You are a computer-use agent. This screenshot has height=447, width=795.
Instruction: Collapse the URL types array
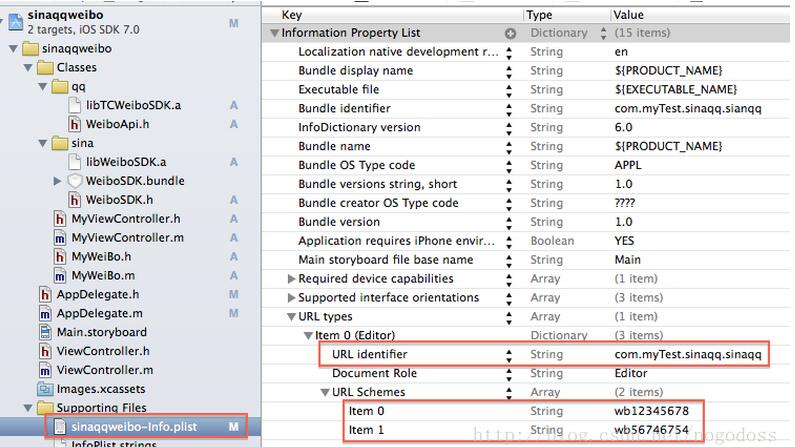pyautogui.click(x=291, y=317)
